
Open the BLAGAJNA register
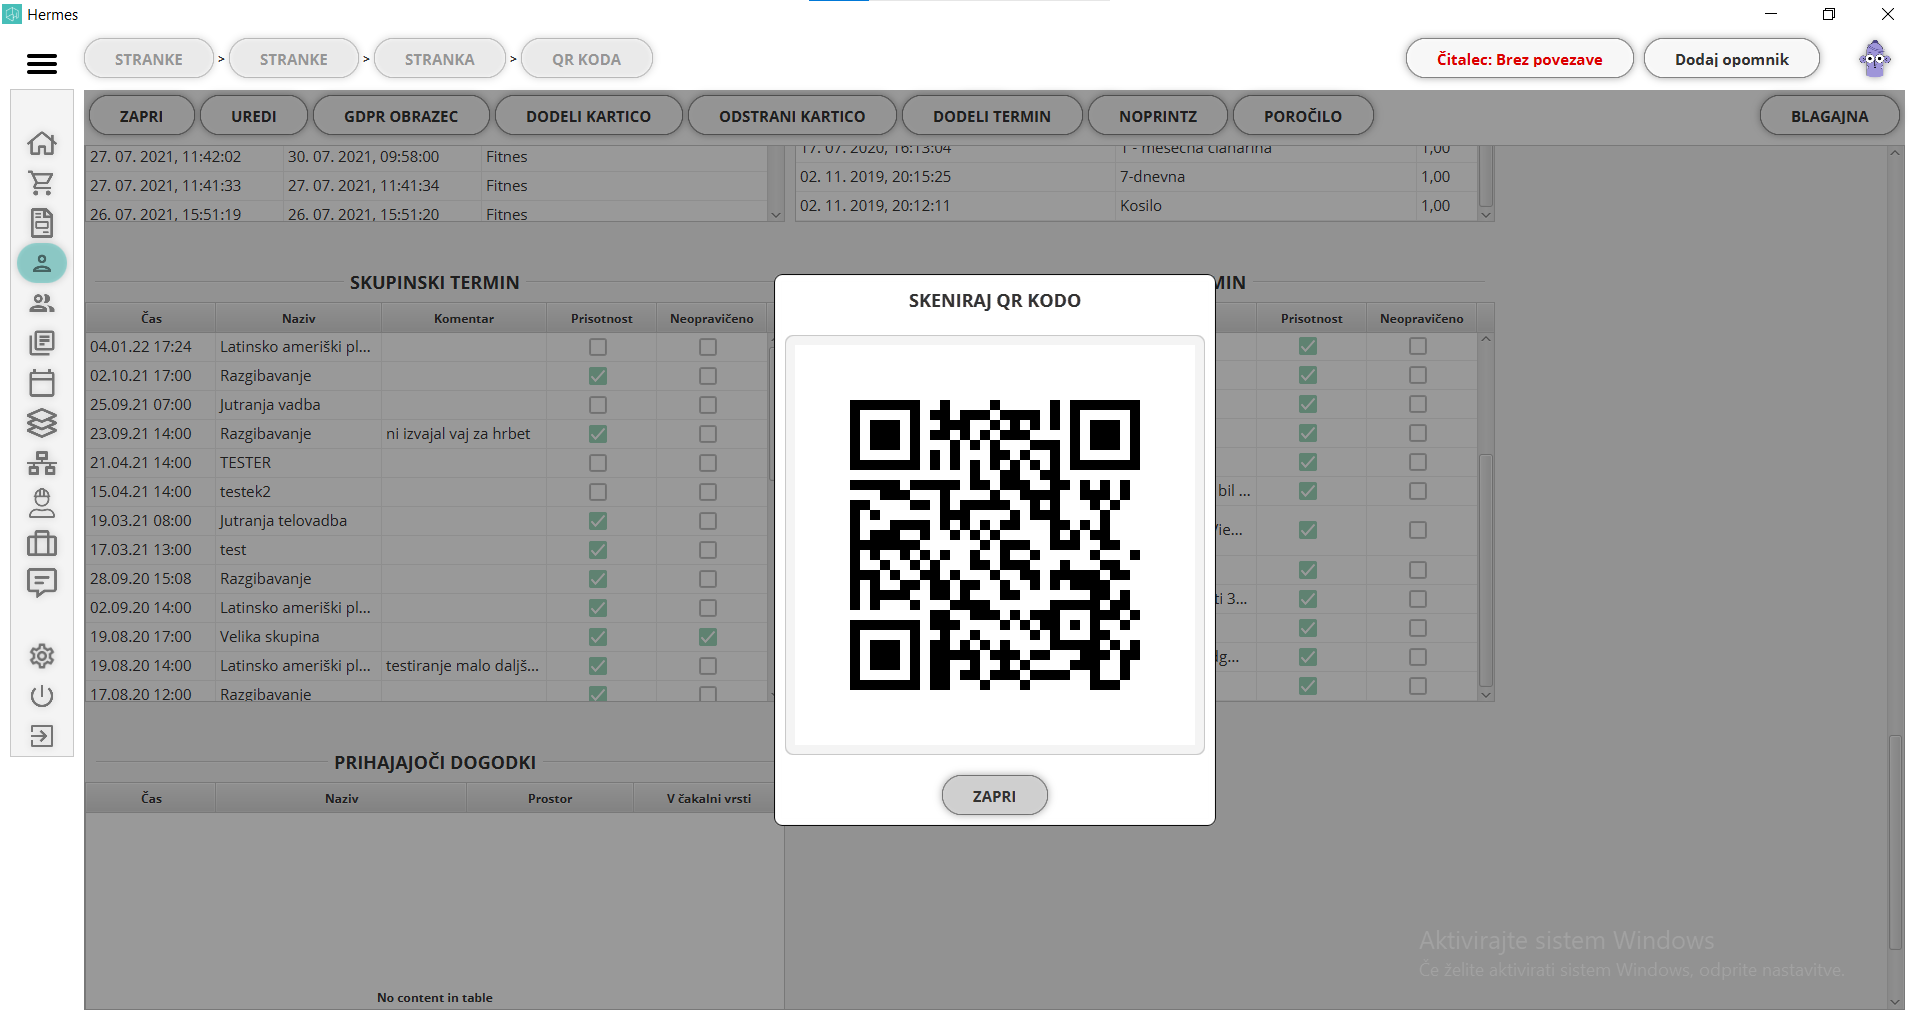tap(1829, 116)
